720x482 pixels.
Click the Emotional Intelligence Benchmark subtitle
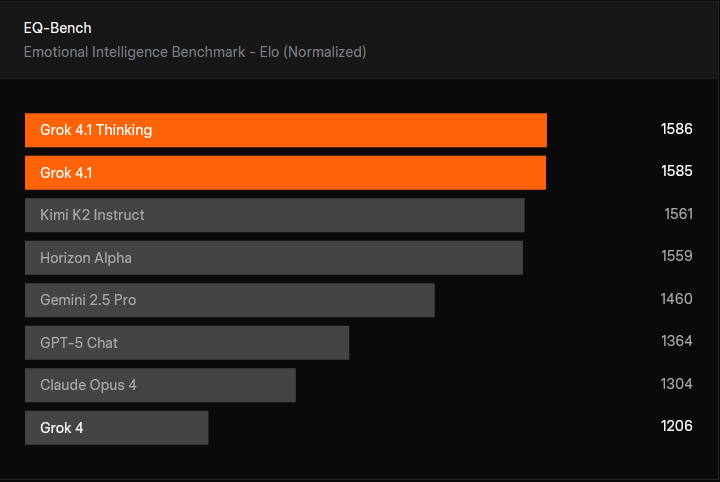pyautogui.click(x=194, y=52)
